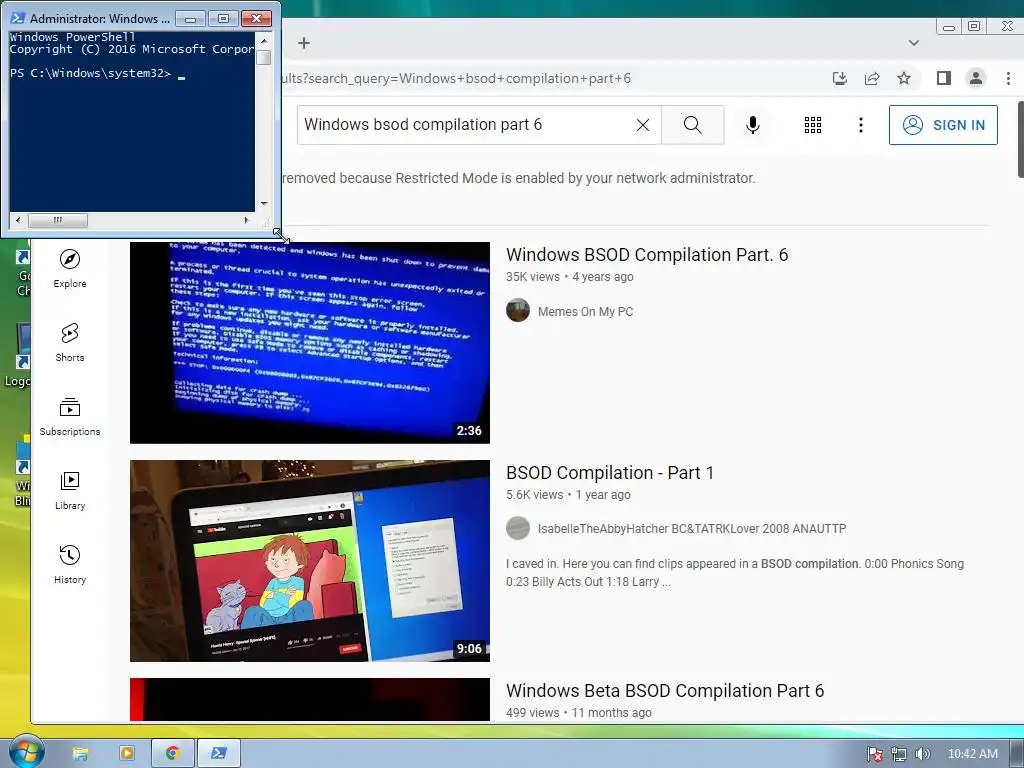
Task: Click the Restricted Mode notice text
Action: (x=519, y=178)
